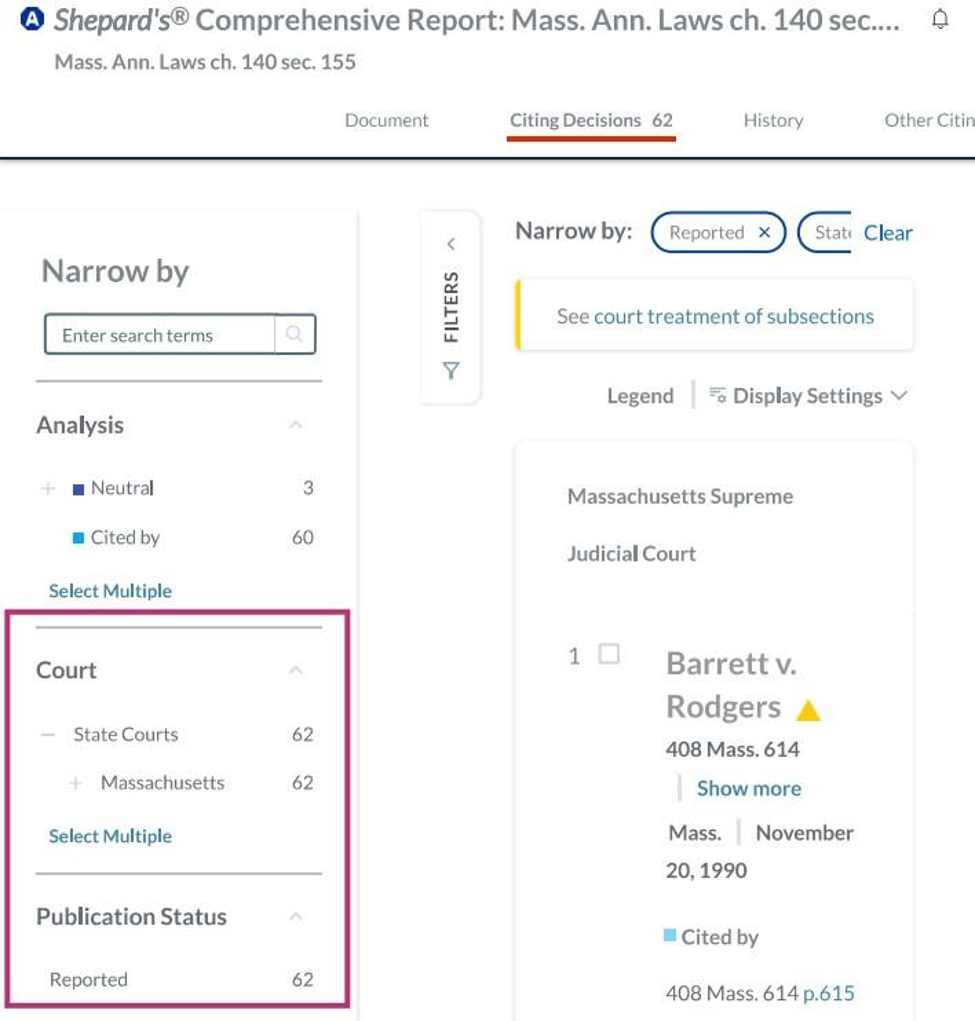Viewport: 975px width, 1021px height.
Task: Select the Massachusetts court filter
Action: [x=163, y=783]
